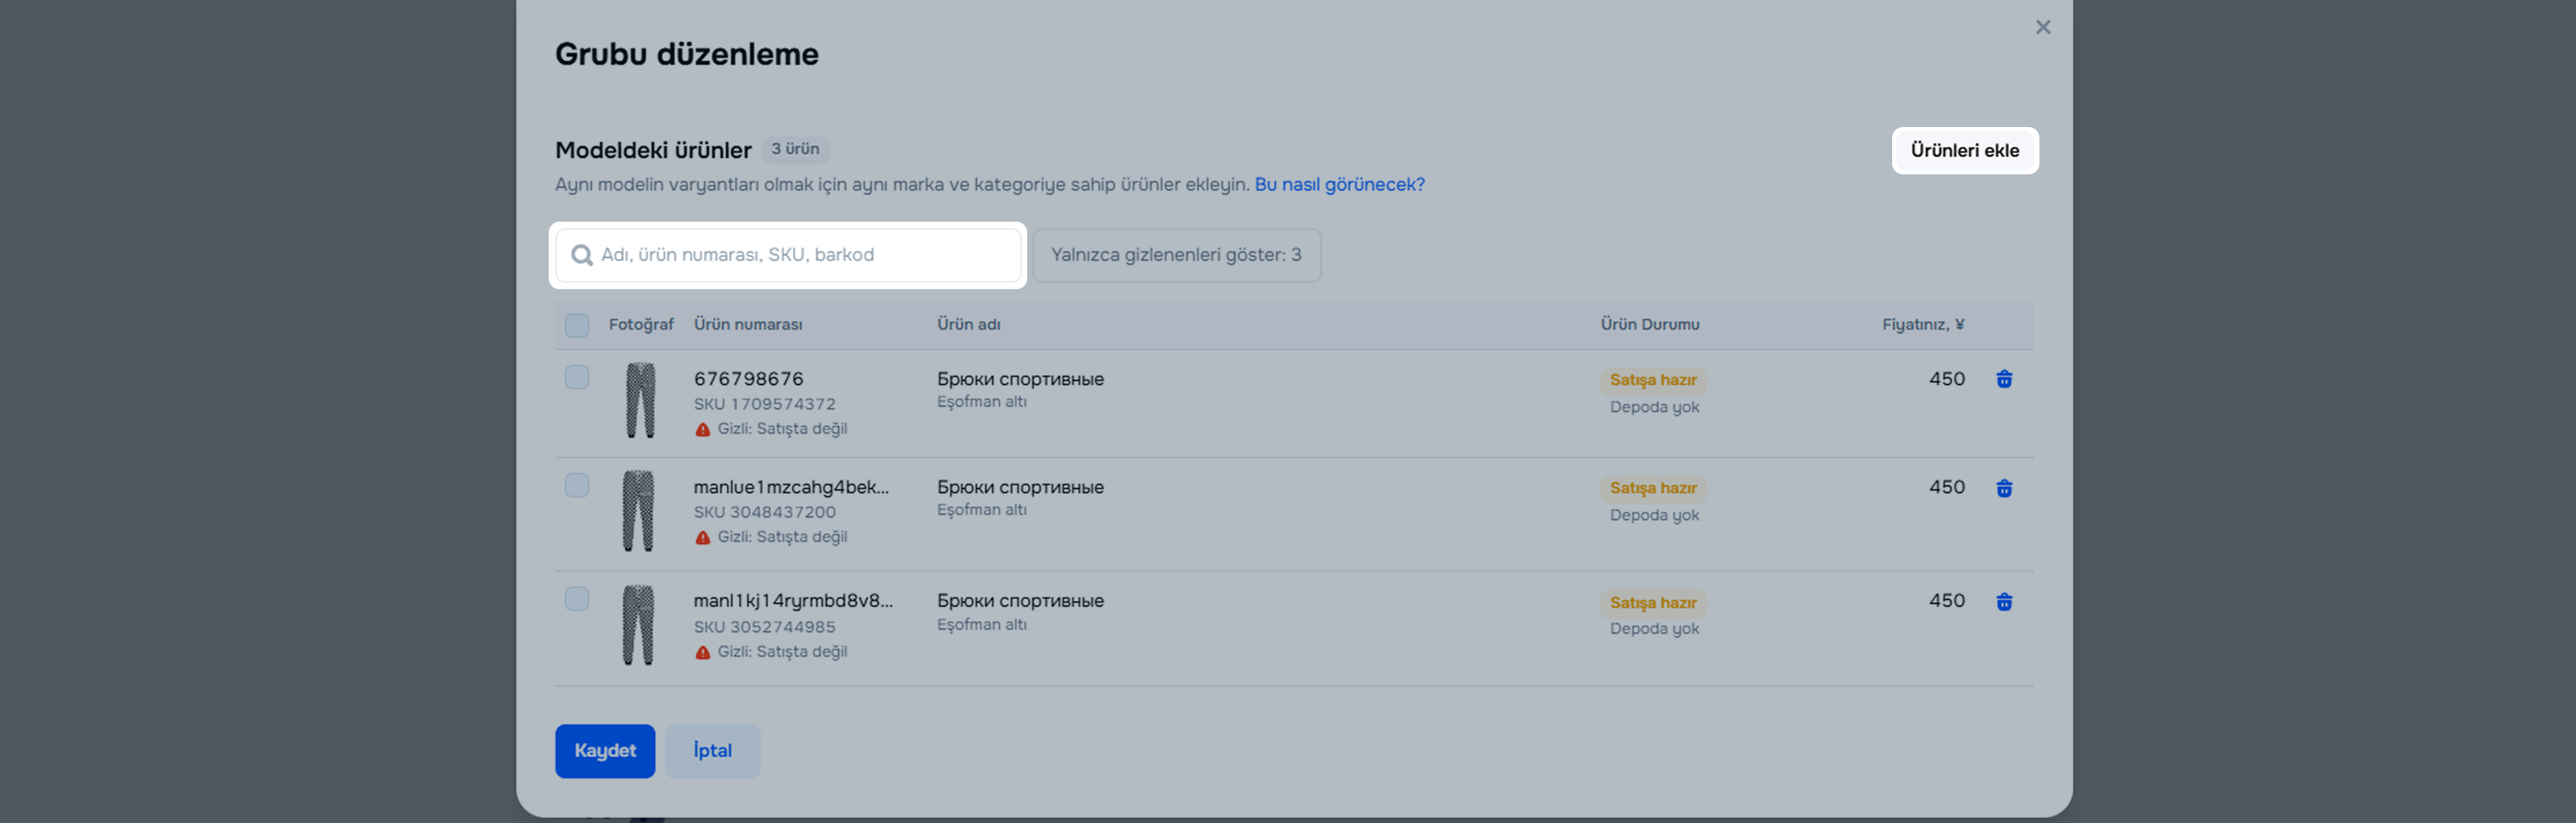The height and width of the screenshot is (823, 2576).
Task: Click the Satışa hazır badge in last row
Action: [1652, 602]
